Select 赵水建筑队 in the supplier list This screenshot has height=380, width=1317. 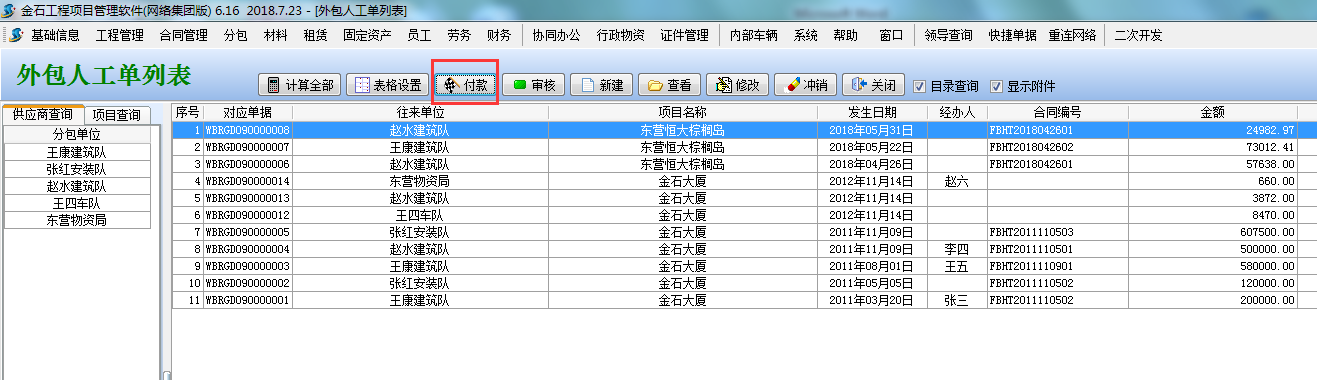77,186
